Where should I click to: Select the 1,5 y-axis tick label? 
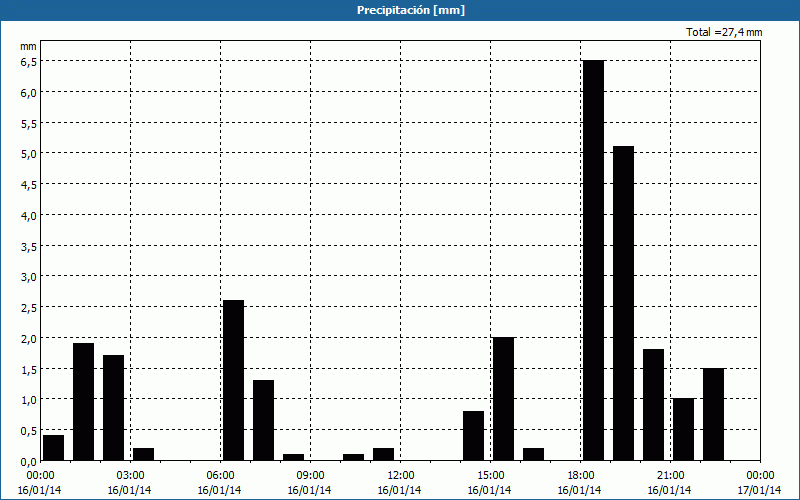pos(29,369)
